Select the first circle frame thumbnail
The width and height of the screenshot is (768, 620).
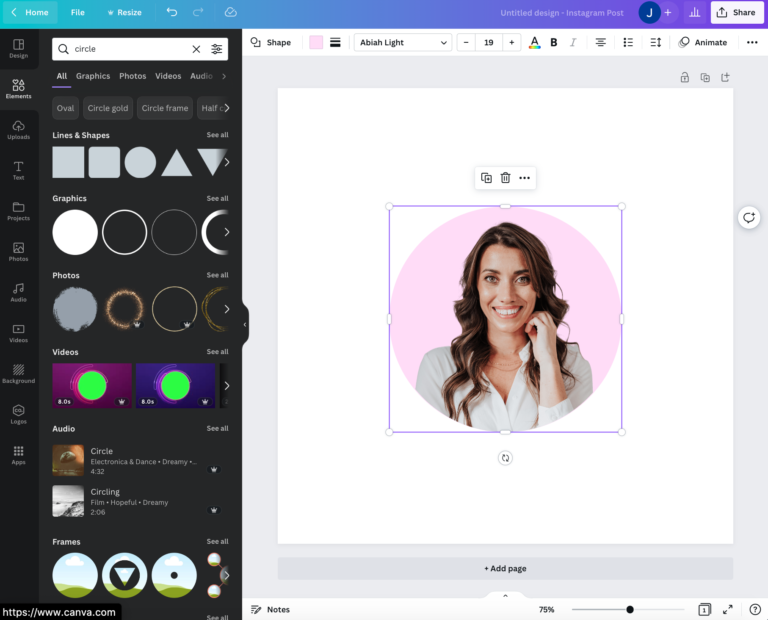(x=75, y=575)
